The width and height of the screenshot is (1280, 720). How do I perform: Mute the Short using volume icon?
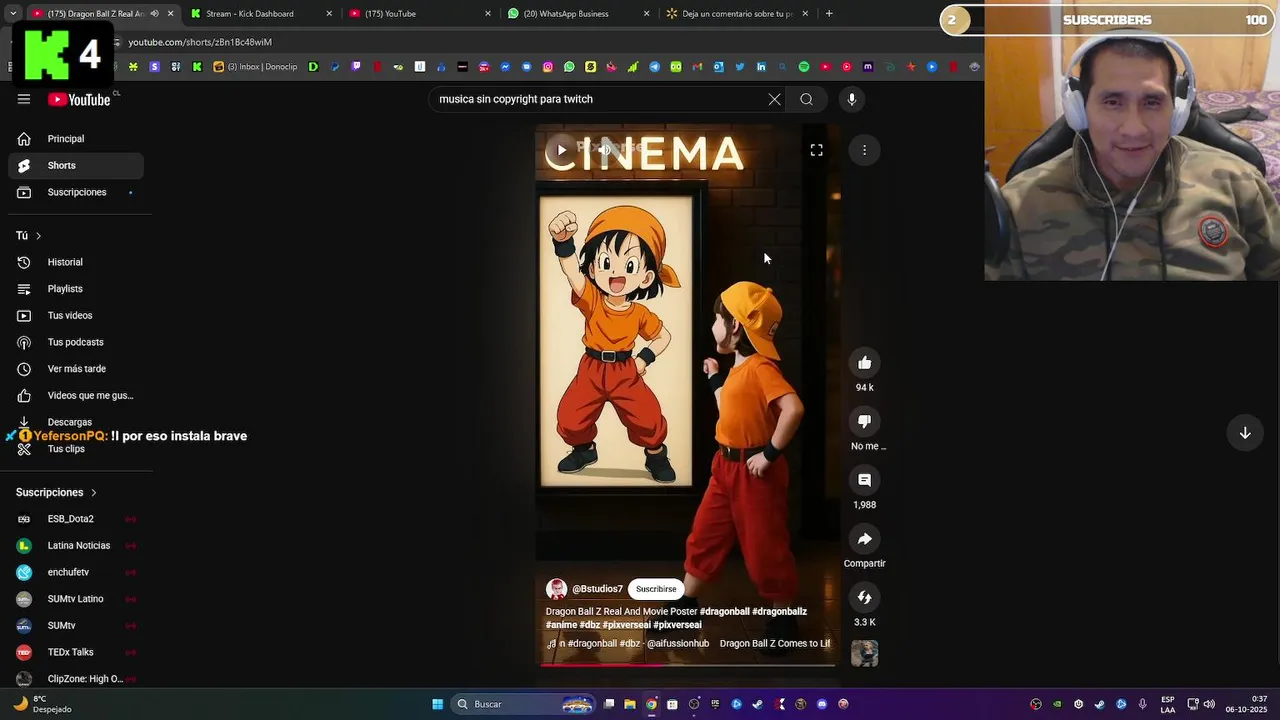[x=604, y=150]
